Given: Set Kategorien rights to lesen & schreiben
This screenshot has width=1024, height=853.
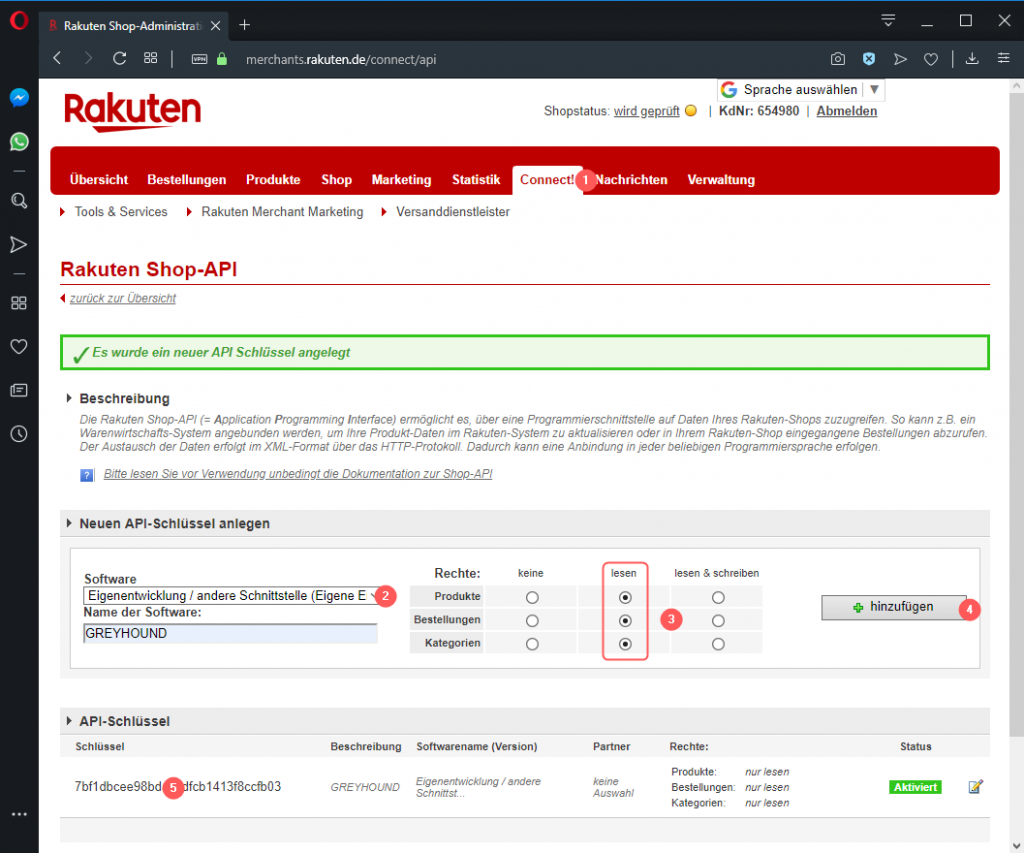Looking at the screenshot, I should [x=718, y=645].
